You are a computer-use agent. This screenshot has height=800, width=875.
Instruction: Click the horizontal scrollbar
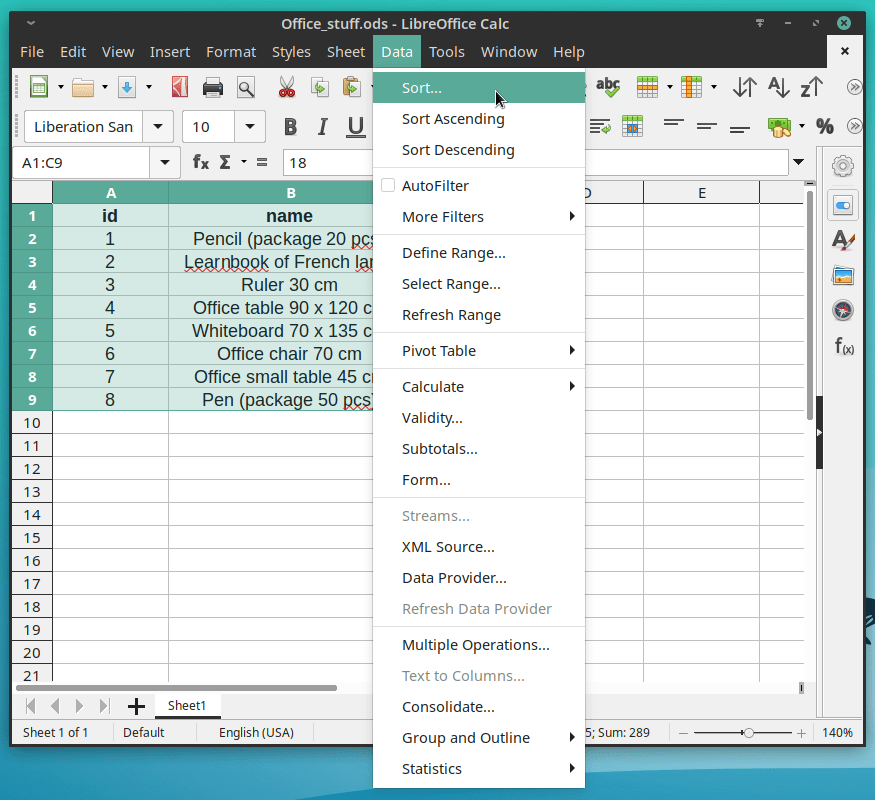[176, 688]
